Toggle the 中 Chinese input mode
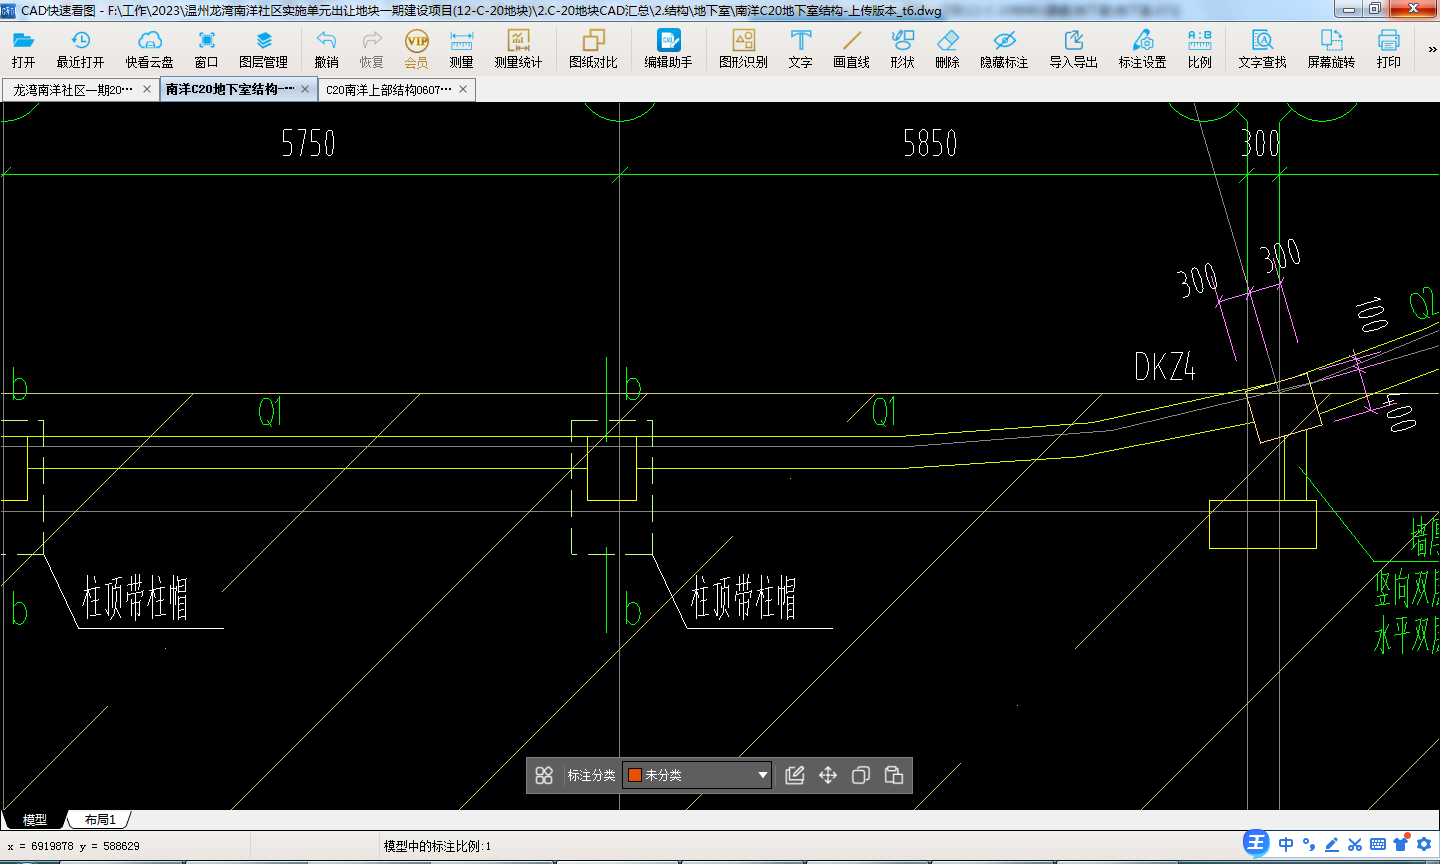 (1286, 844)
